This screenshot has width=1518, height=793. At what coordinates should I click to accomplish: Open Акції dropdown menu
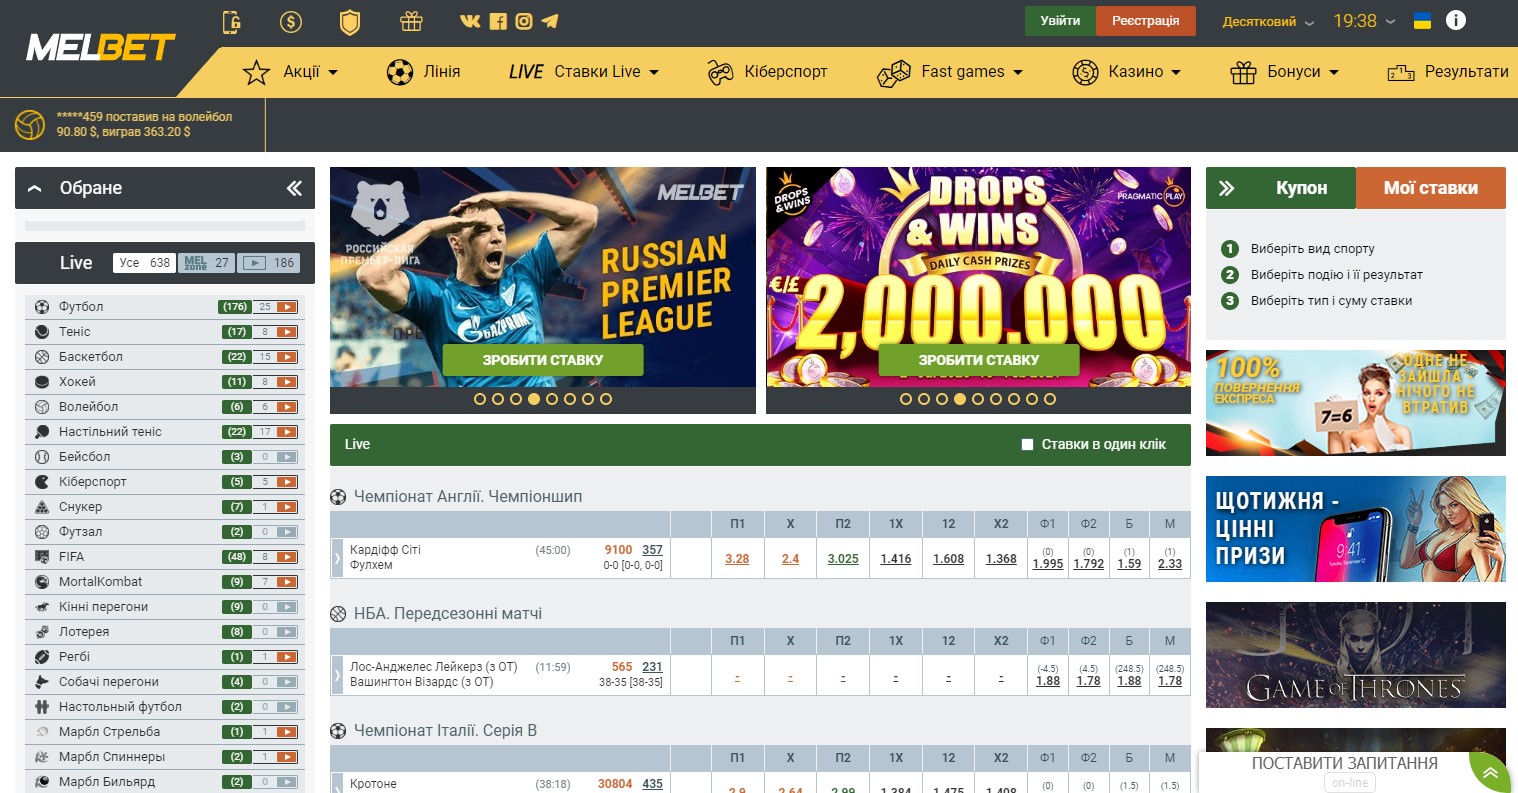(291, 72)
